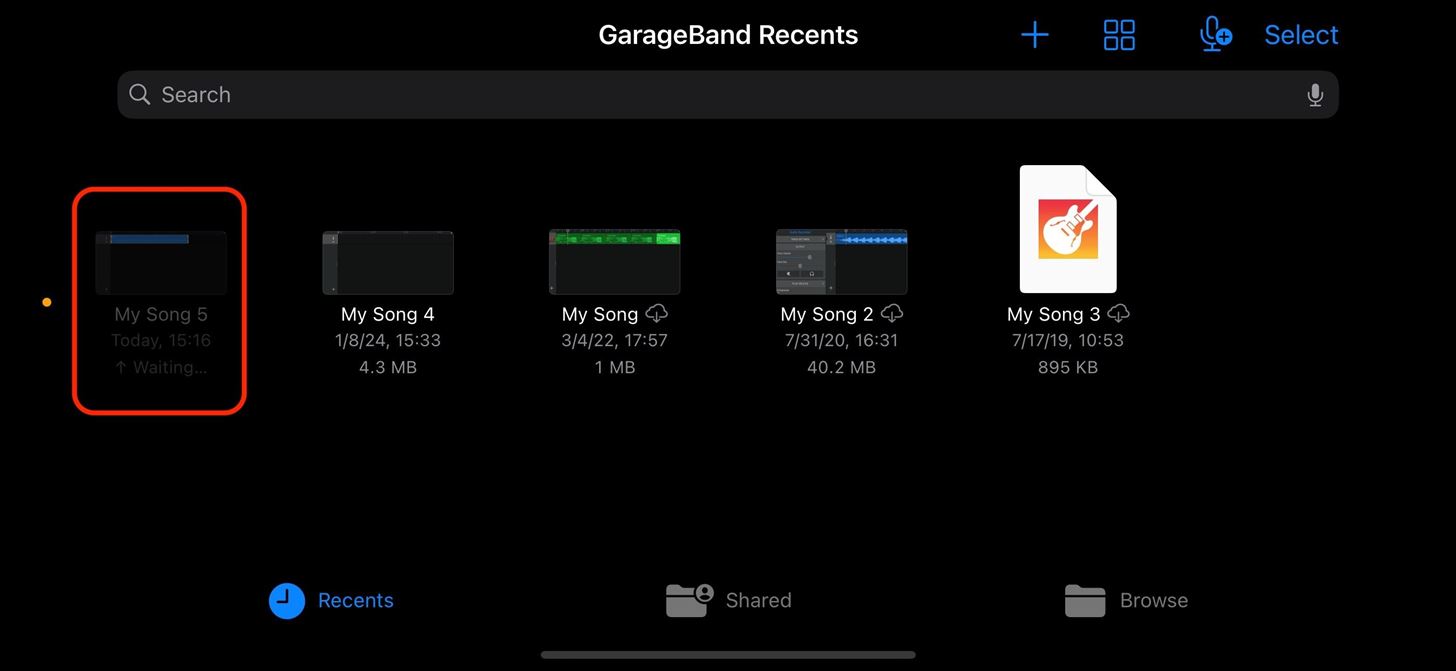Viewport: 1456px width, 671px height.
Task: Open the My Song 4 project thumbnail
Action: [388, 263]
